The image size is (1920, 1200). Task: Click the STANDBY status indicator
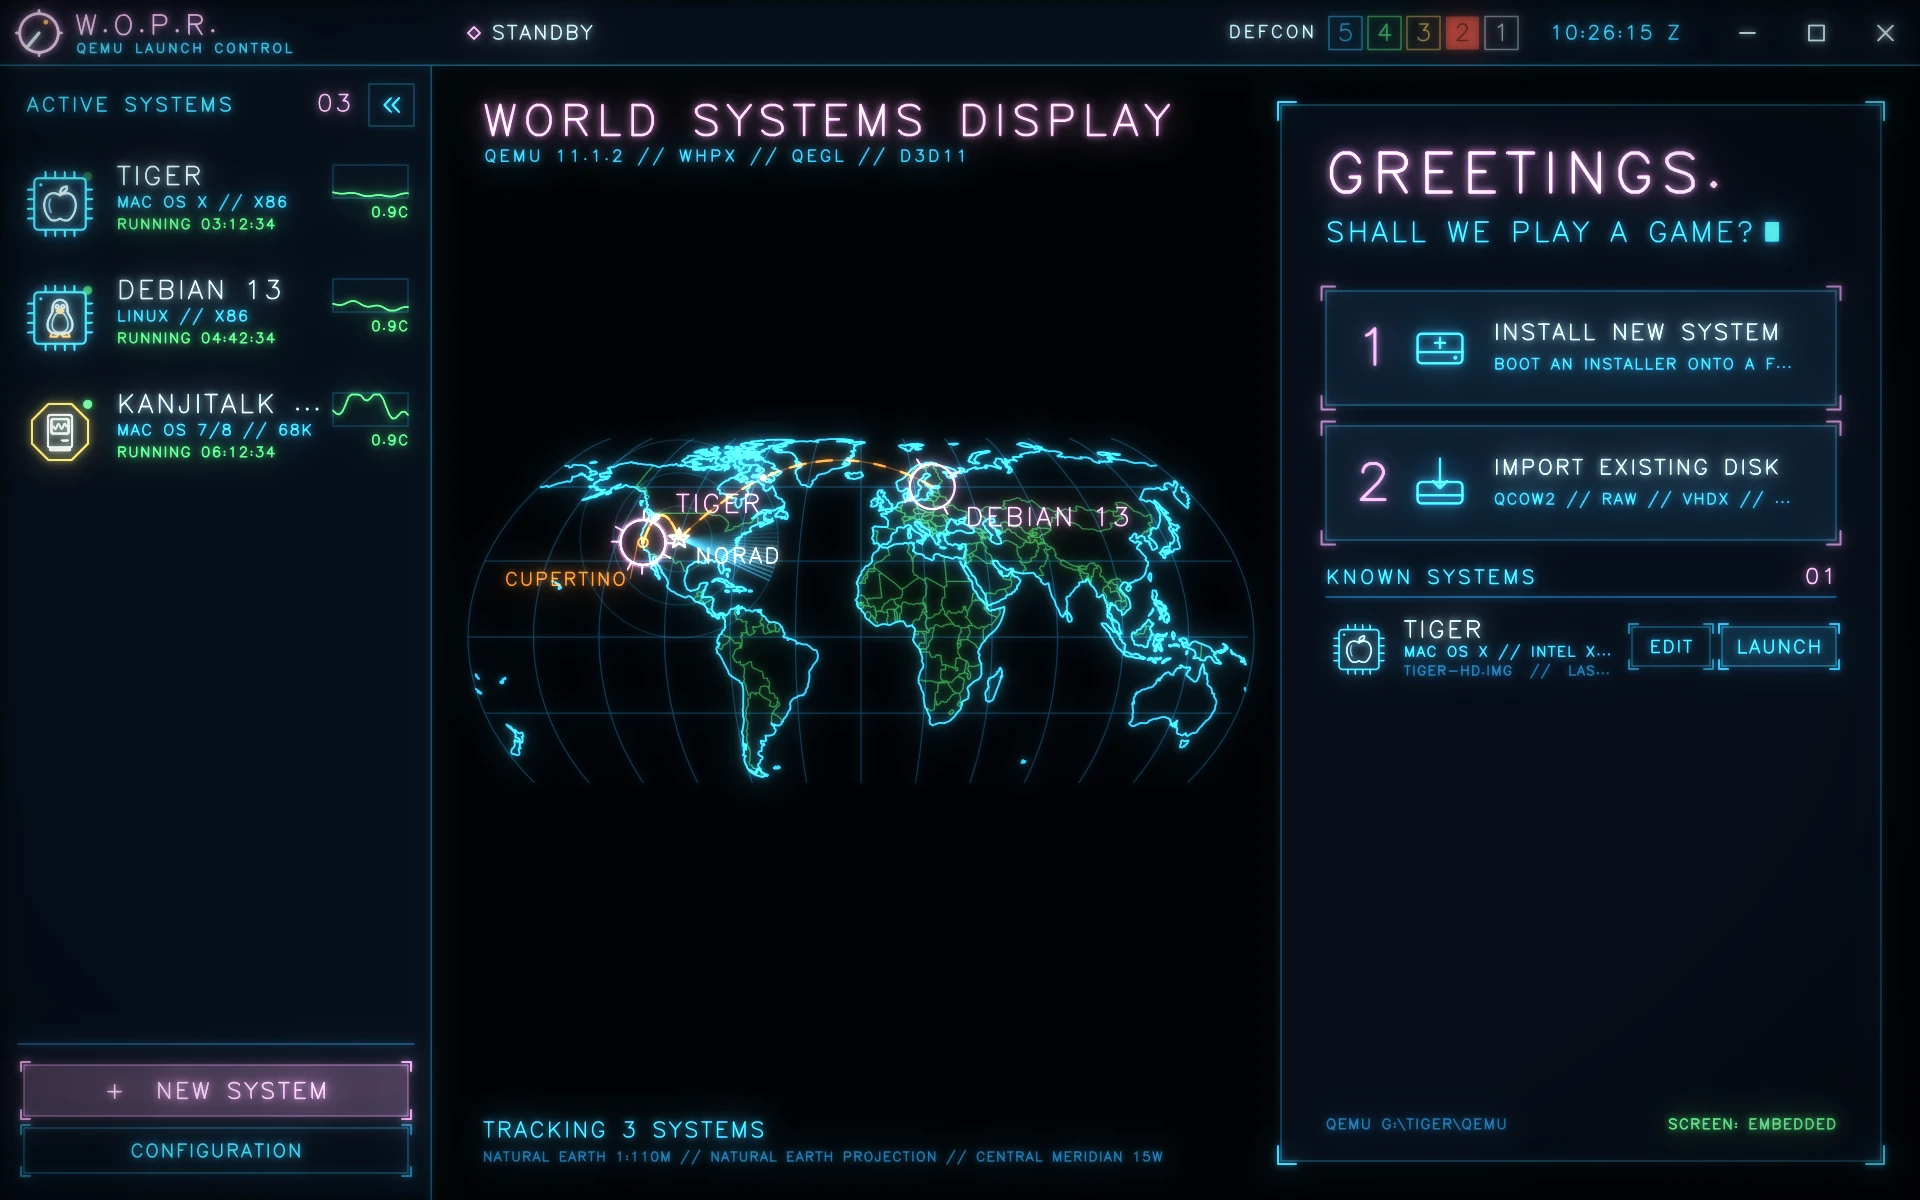point(530,33)
